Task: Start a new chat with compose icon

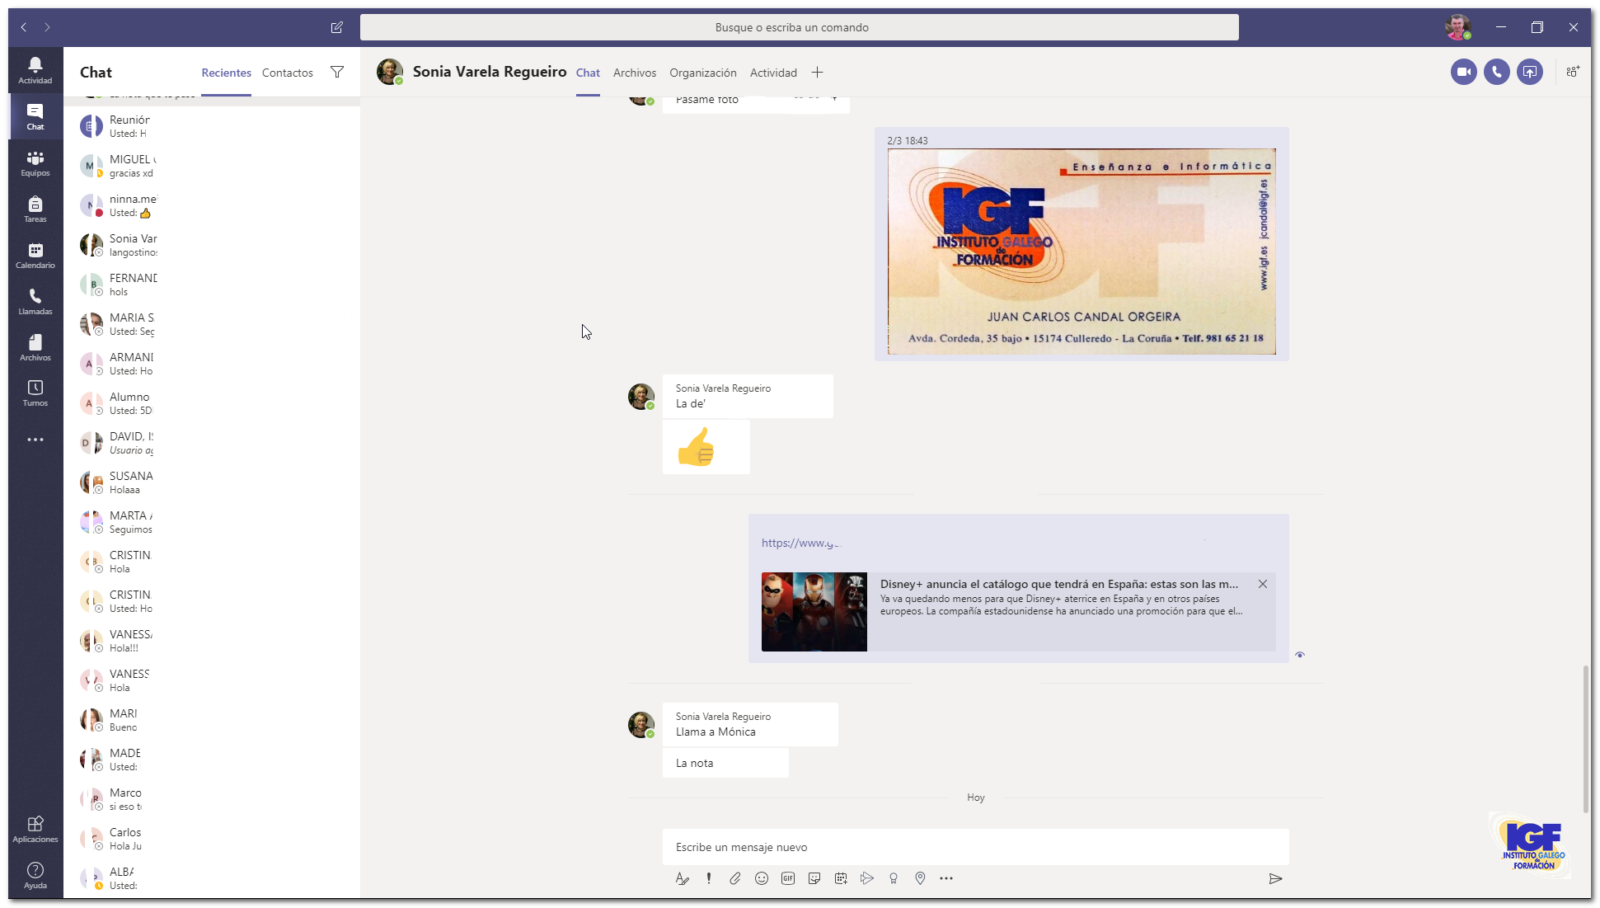Action: [337, 27]
